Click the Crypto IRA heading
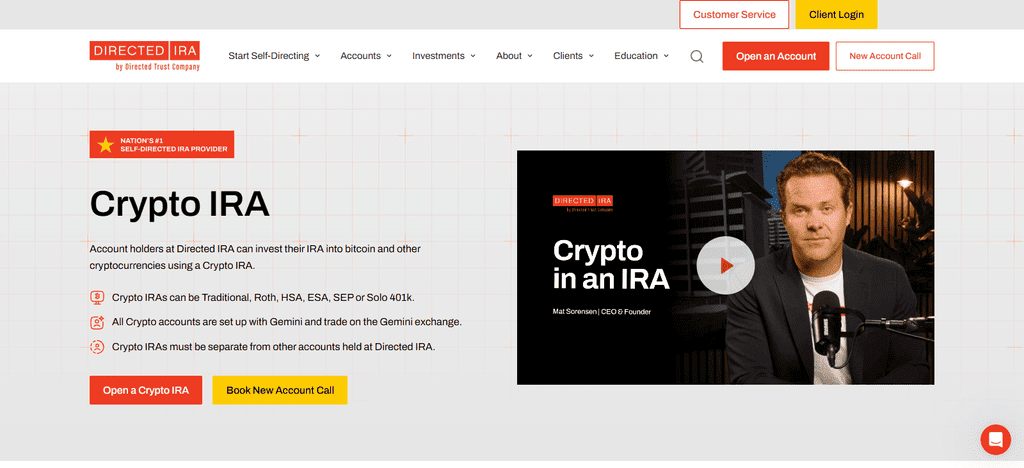The width and height of the screenshot is (1024, 468). 180,204
